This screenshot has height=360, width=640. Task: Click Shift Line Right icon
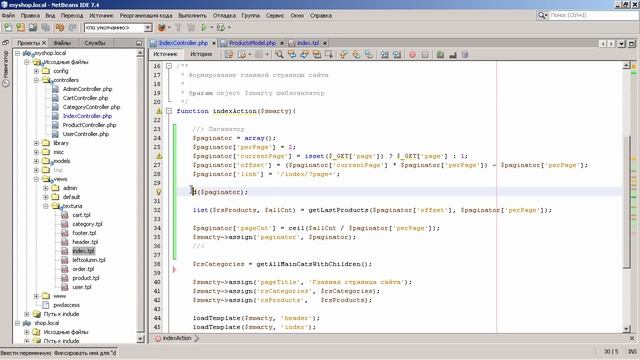(397, 55)
